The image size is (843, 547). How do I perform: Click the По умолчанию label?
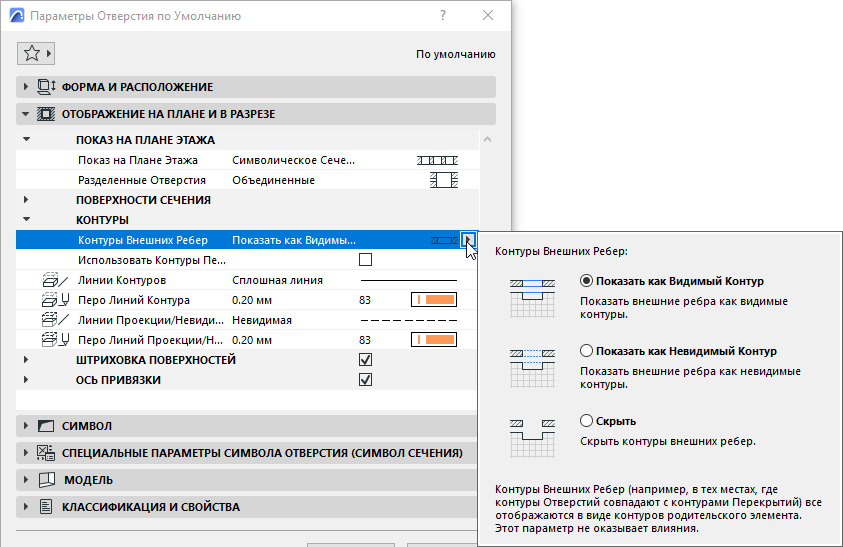[x=456, y=54]
